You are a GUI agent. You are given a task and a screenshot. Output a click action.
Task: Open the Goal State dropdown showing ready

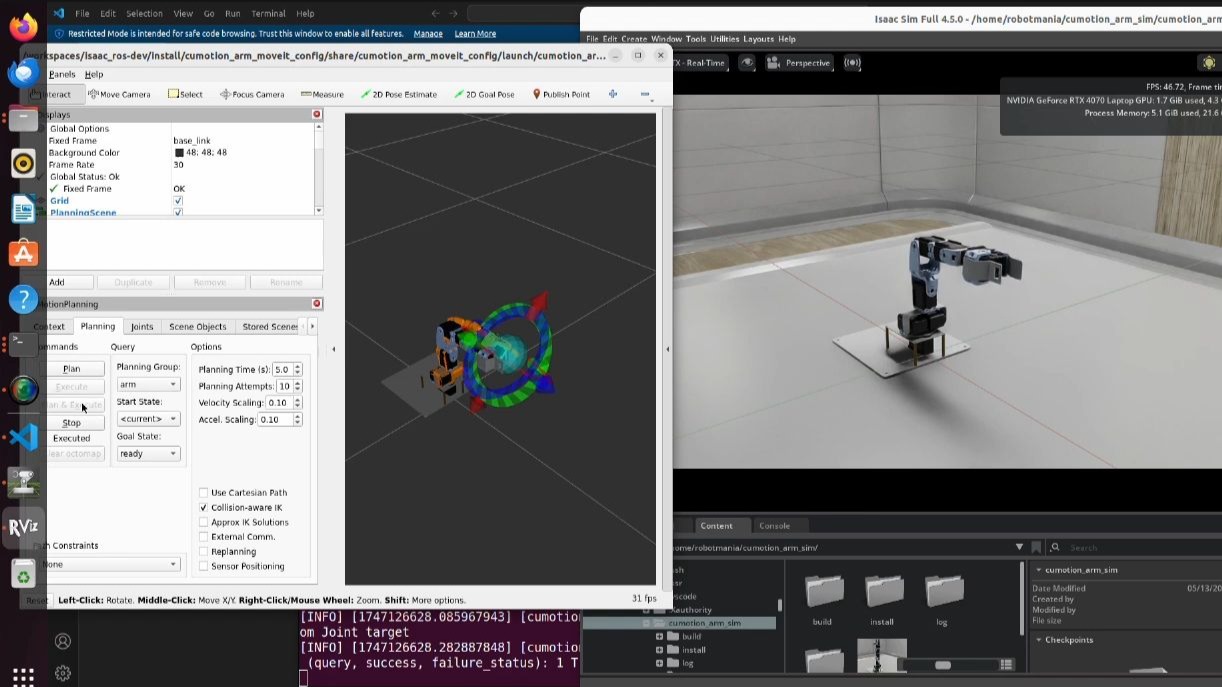(x=148, y=454)
